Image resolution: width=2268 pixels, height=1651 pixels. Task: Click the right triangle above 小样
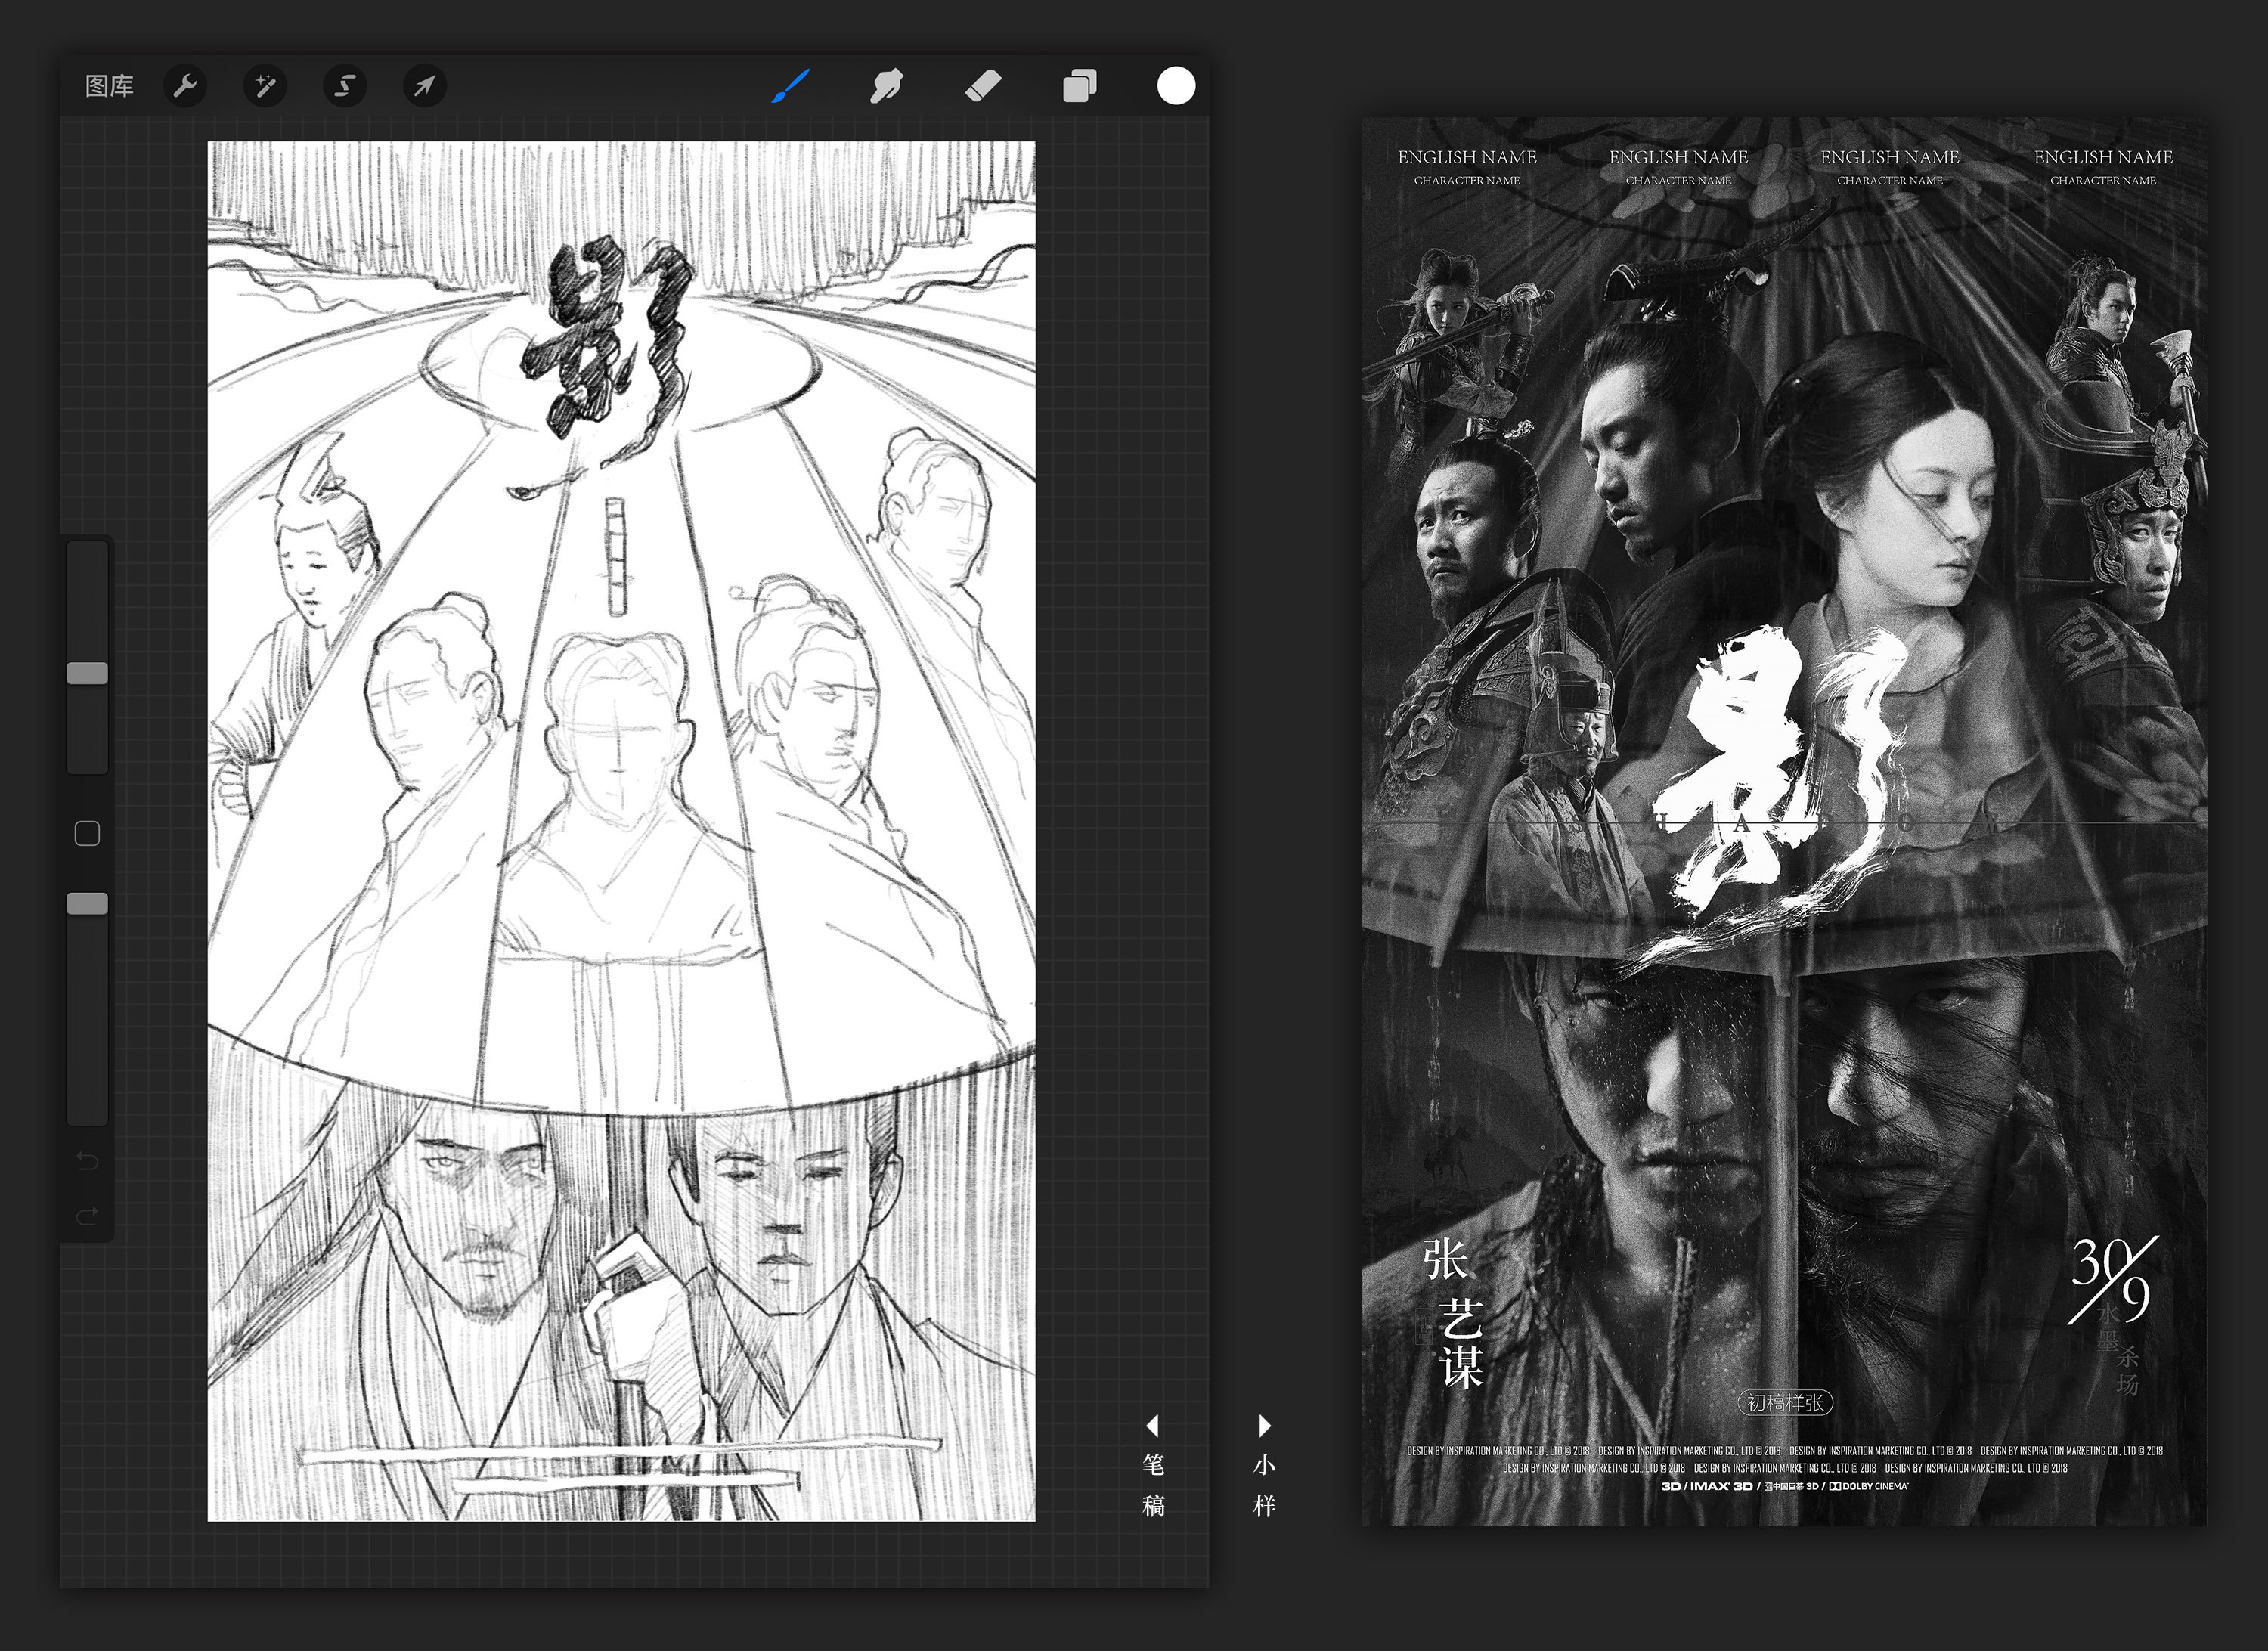(1264, 1425)
